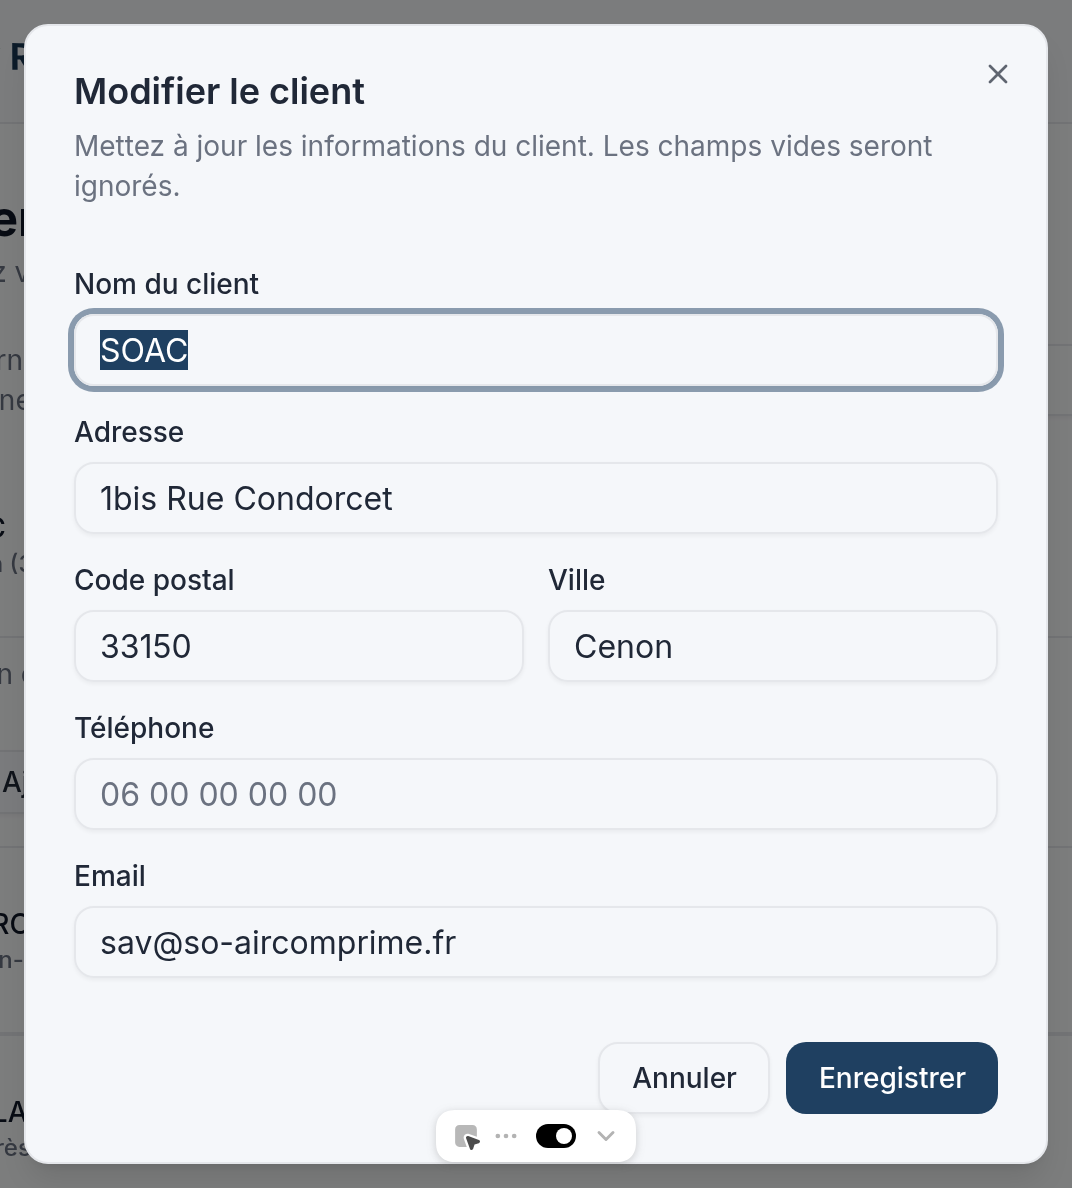Click the Email label
This screenshot has width=1072, height=1188.
coord(110,876)
